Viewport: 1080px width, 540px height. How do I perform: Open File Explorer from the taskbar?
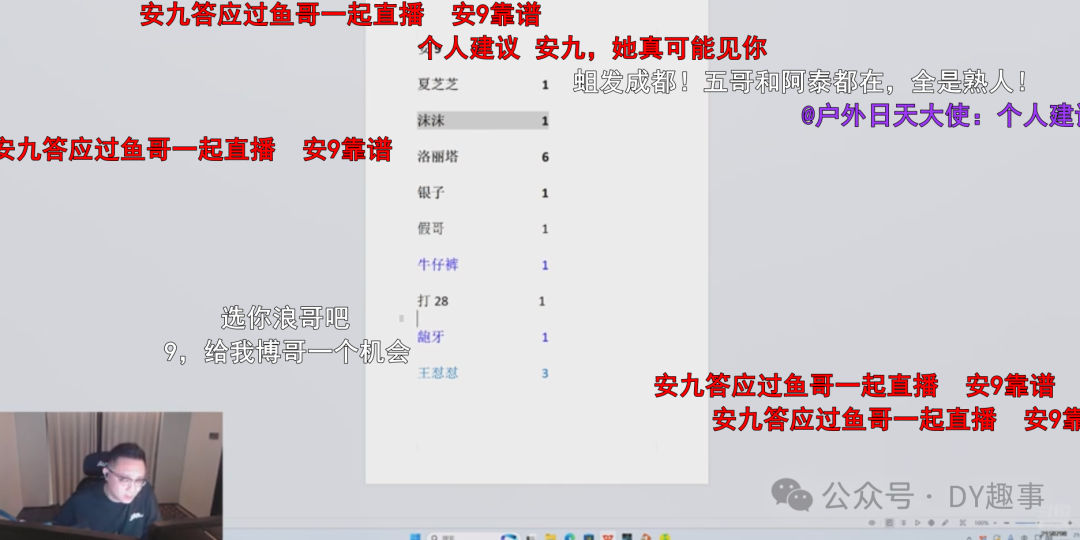(550, 537)
